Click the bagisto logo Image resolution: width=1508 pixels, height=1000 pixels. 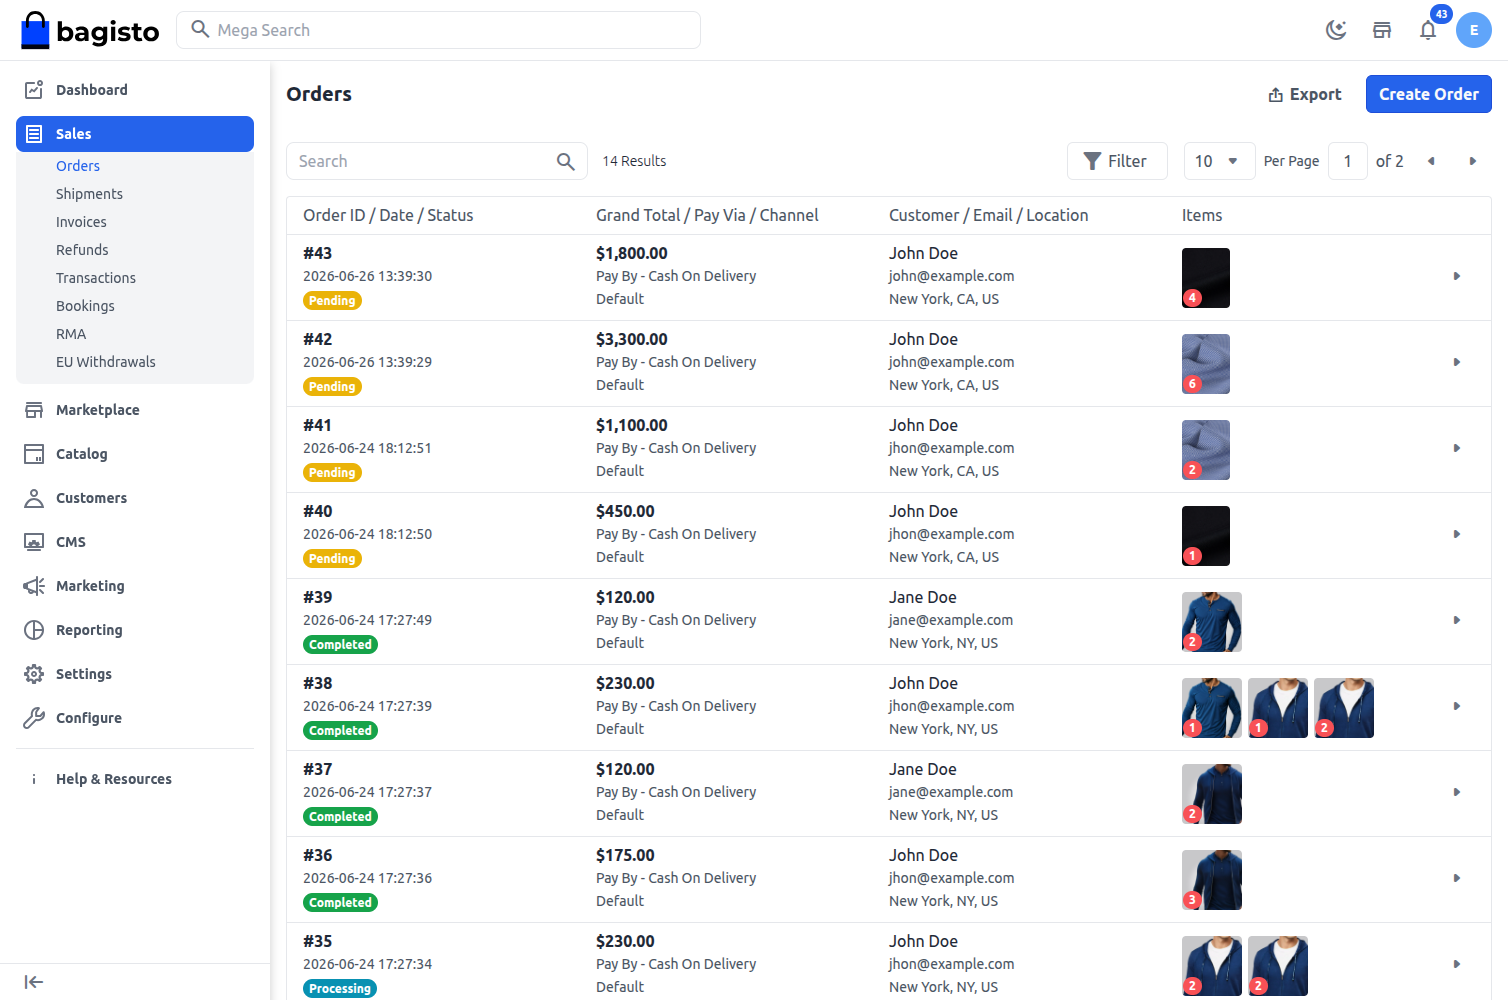point(90,31)
